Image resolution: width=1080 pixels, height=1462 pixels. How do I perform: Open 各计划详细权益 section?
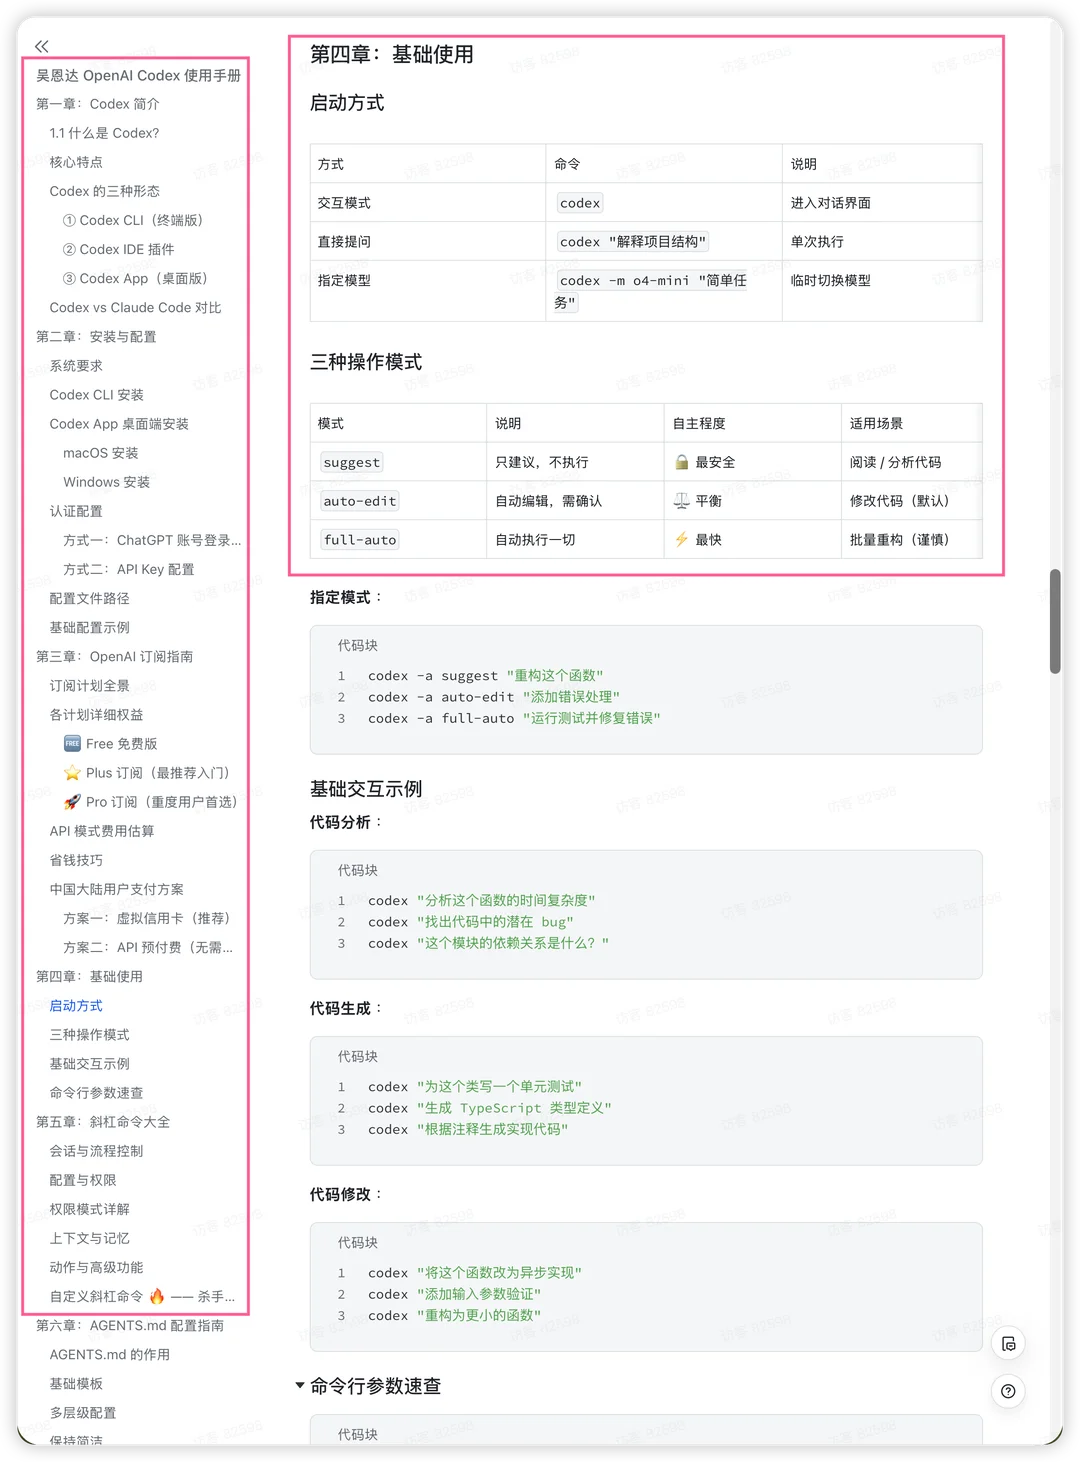pyautogui.click(x=97, y=714)
